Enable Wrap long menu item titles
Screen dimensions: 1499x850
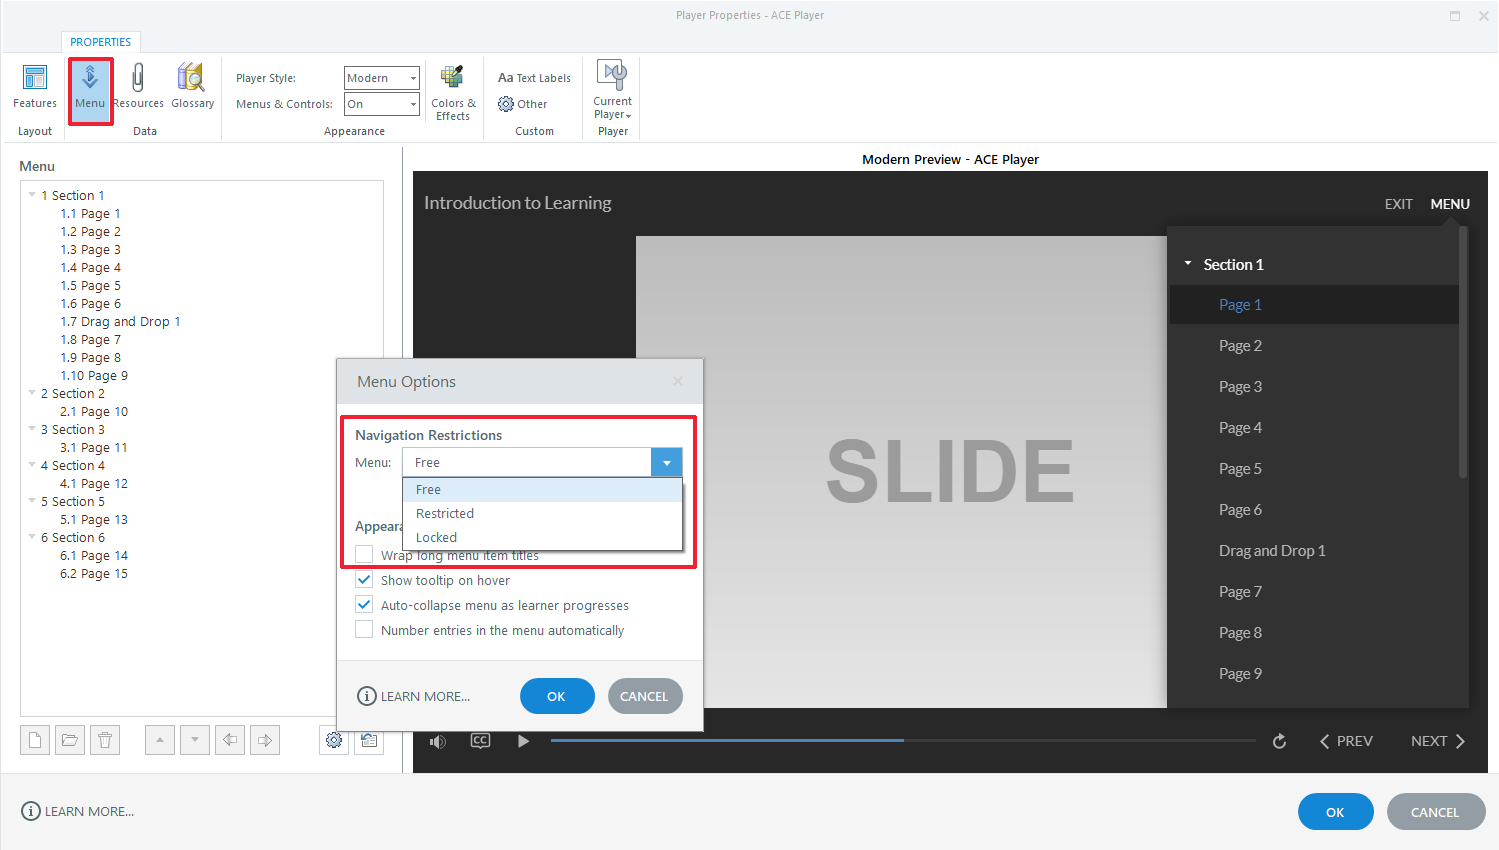pos(363,555)
